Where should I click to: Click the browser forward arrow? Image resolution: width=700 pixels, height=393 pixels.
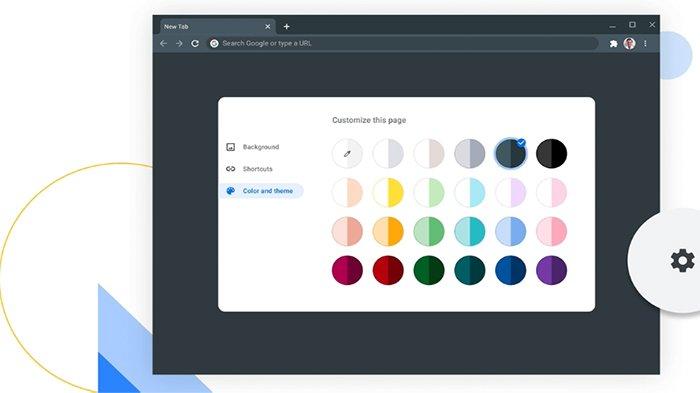pyautogui.click(x=179, y=43)
